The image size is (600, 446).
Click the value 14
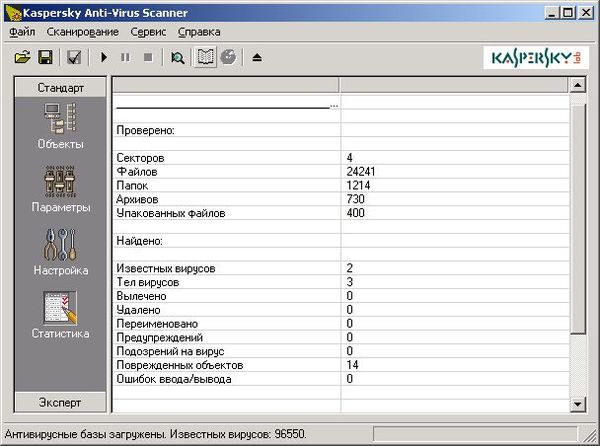pyautogui.click(x=352, y=365)
